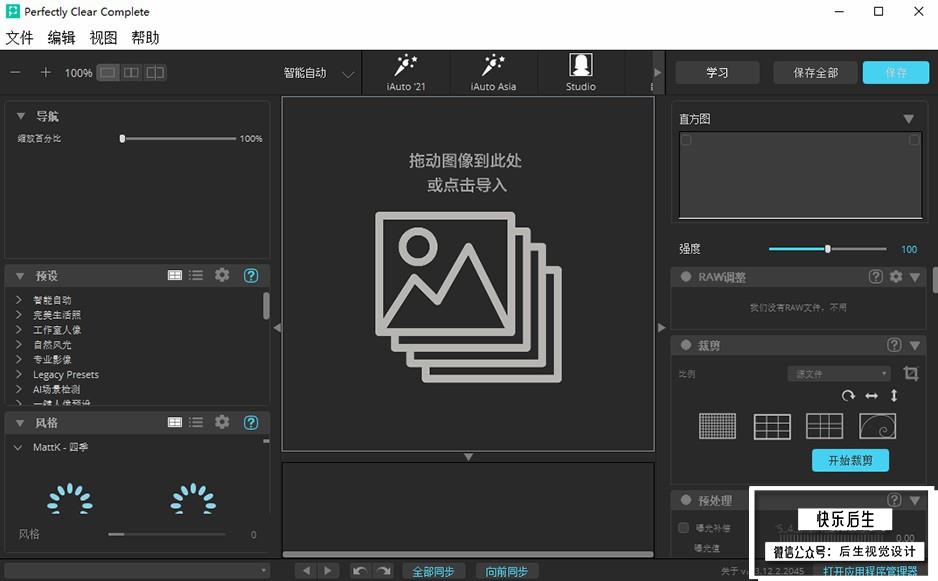Click the redo arrow in bottom bar
The height and width of the screenshot is (581, 938).
click(383, 571)
